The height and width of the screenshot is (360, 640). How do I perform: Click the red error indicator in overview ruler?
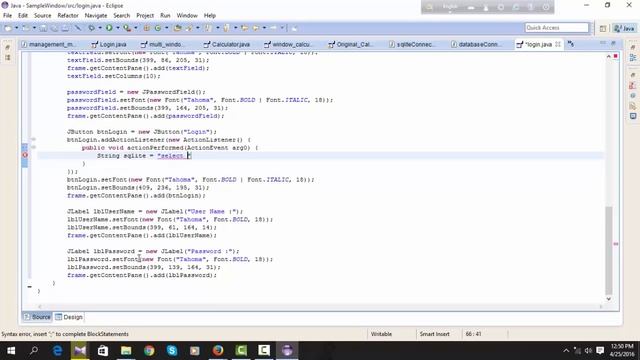tap(616, 56)
